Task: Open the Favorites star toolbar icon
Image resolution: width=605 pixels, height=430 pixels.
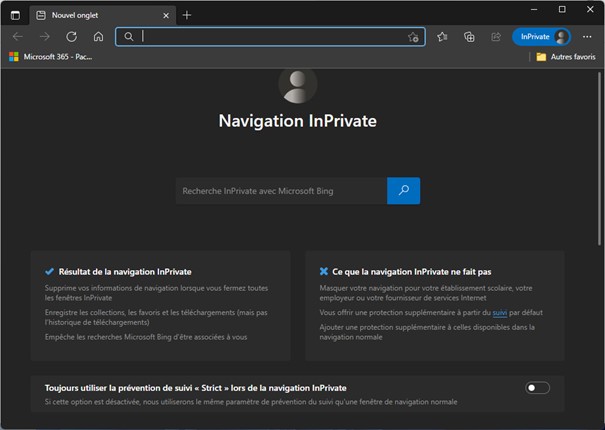Action: pyautogui.click(x=442, y=36)
